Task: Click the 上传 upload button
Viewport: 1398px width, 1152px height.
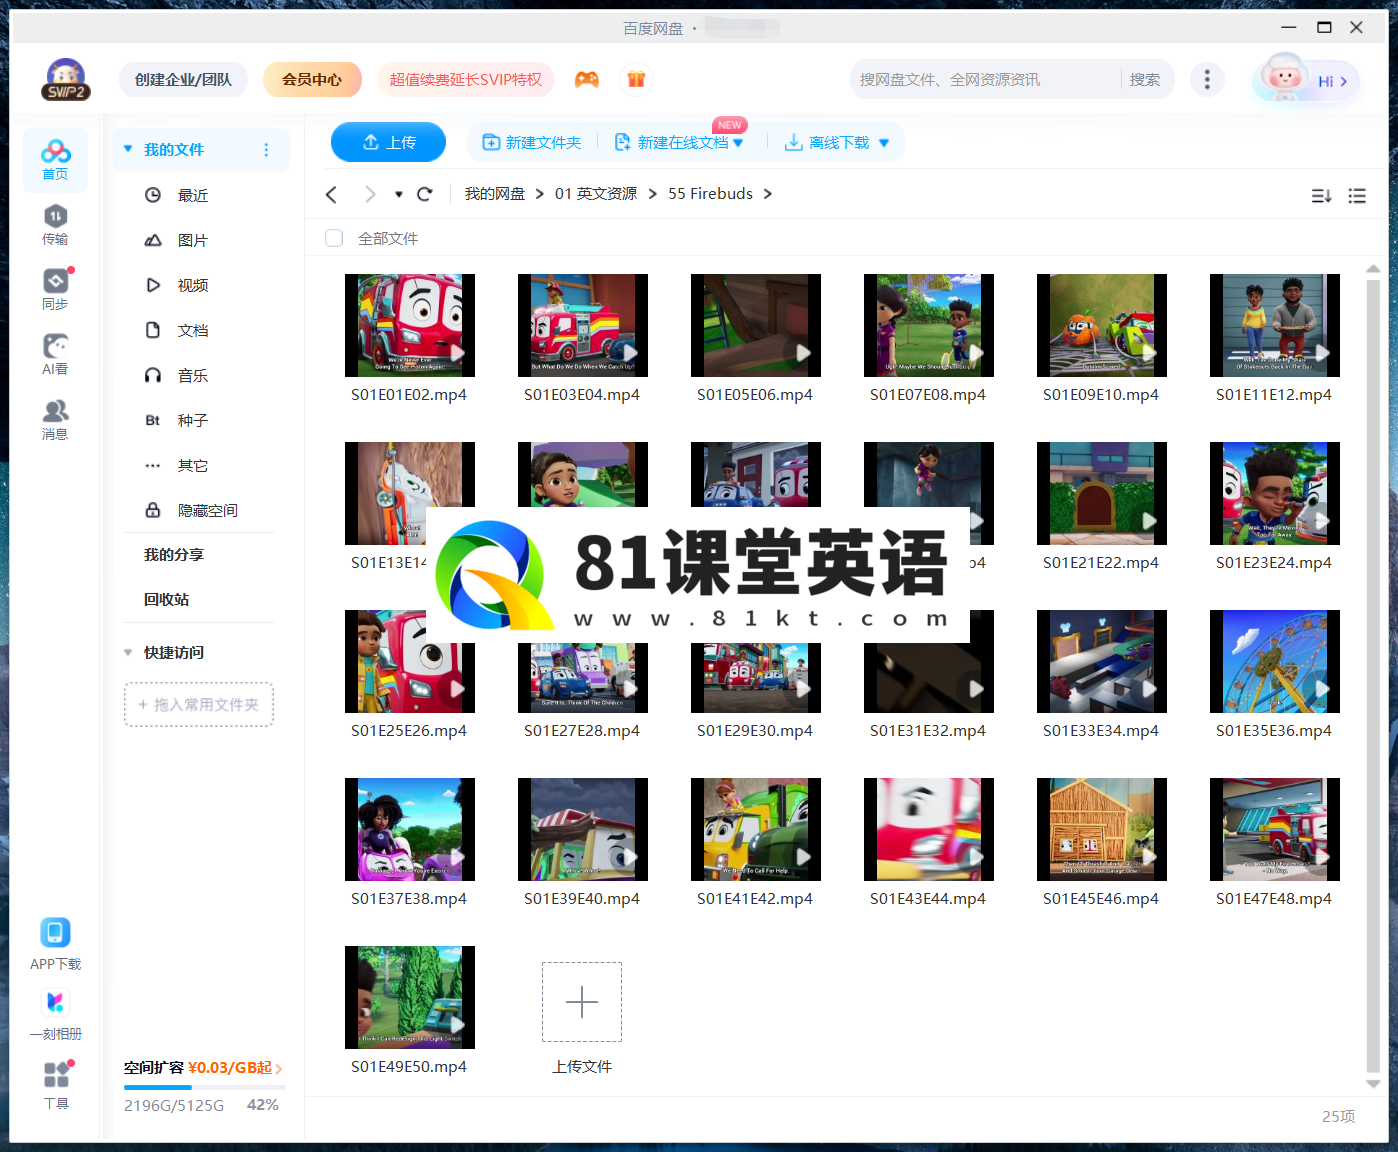Action: pos(388,142)
